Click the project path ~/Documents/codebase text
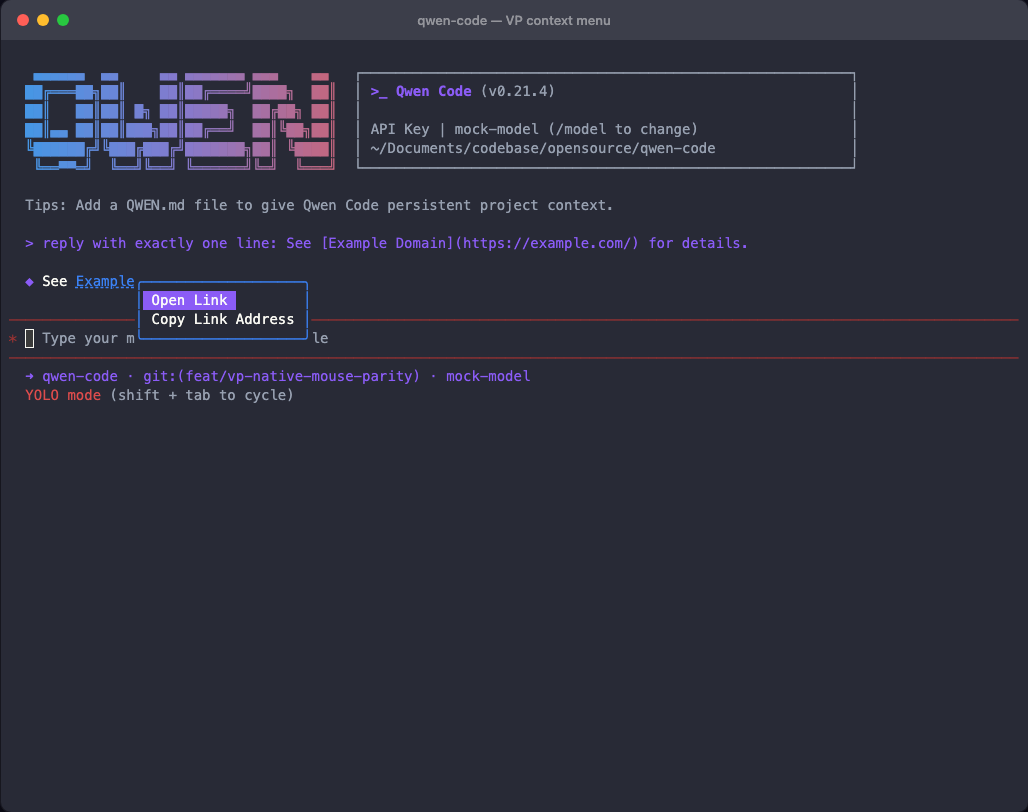Screen dimensions: 1028x812 tap(543, 148)
